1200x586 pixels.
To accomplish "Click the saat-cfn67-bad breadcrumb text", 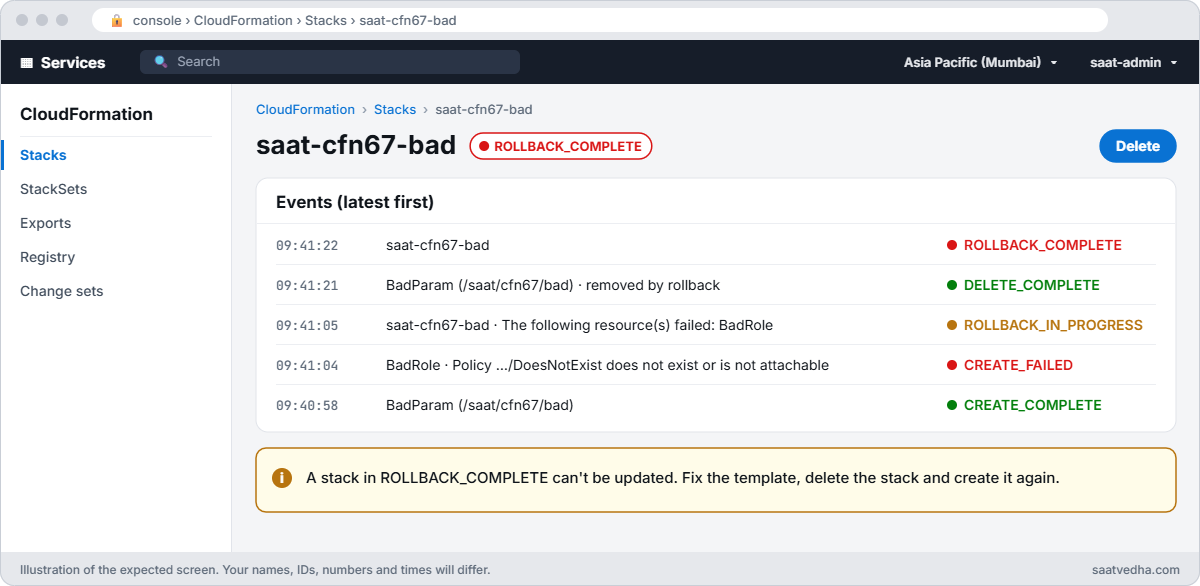I will click(x=484, y=109).
